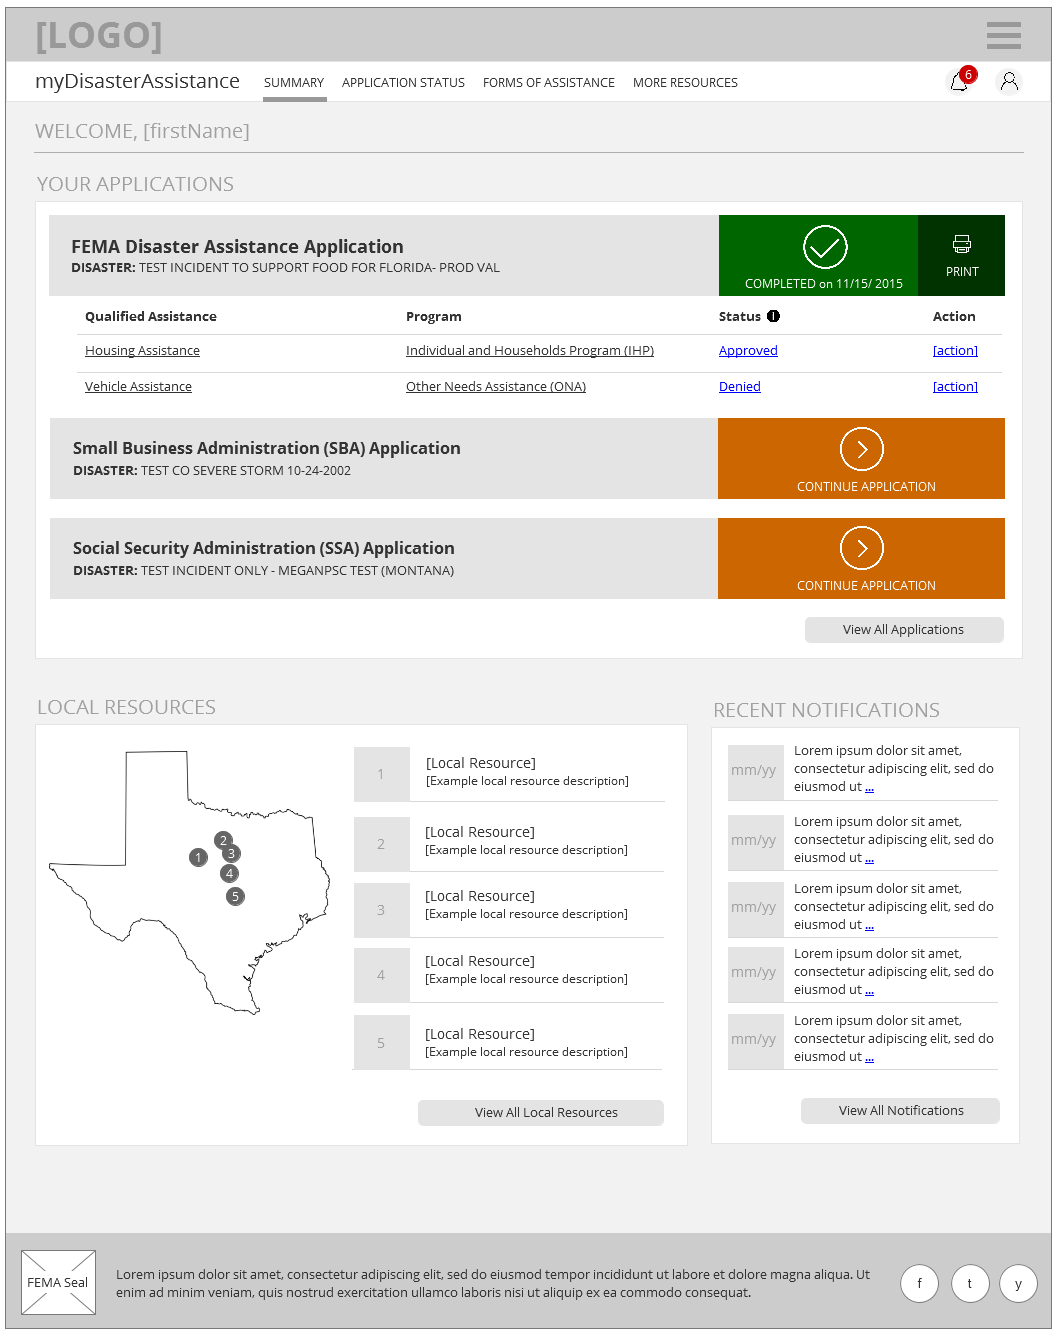Open the 'f' social media icon
The height and width of the screenshot is (1336, 1058).
pos(919,1283)
